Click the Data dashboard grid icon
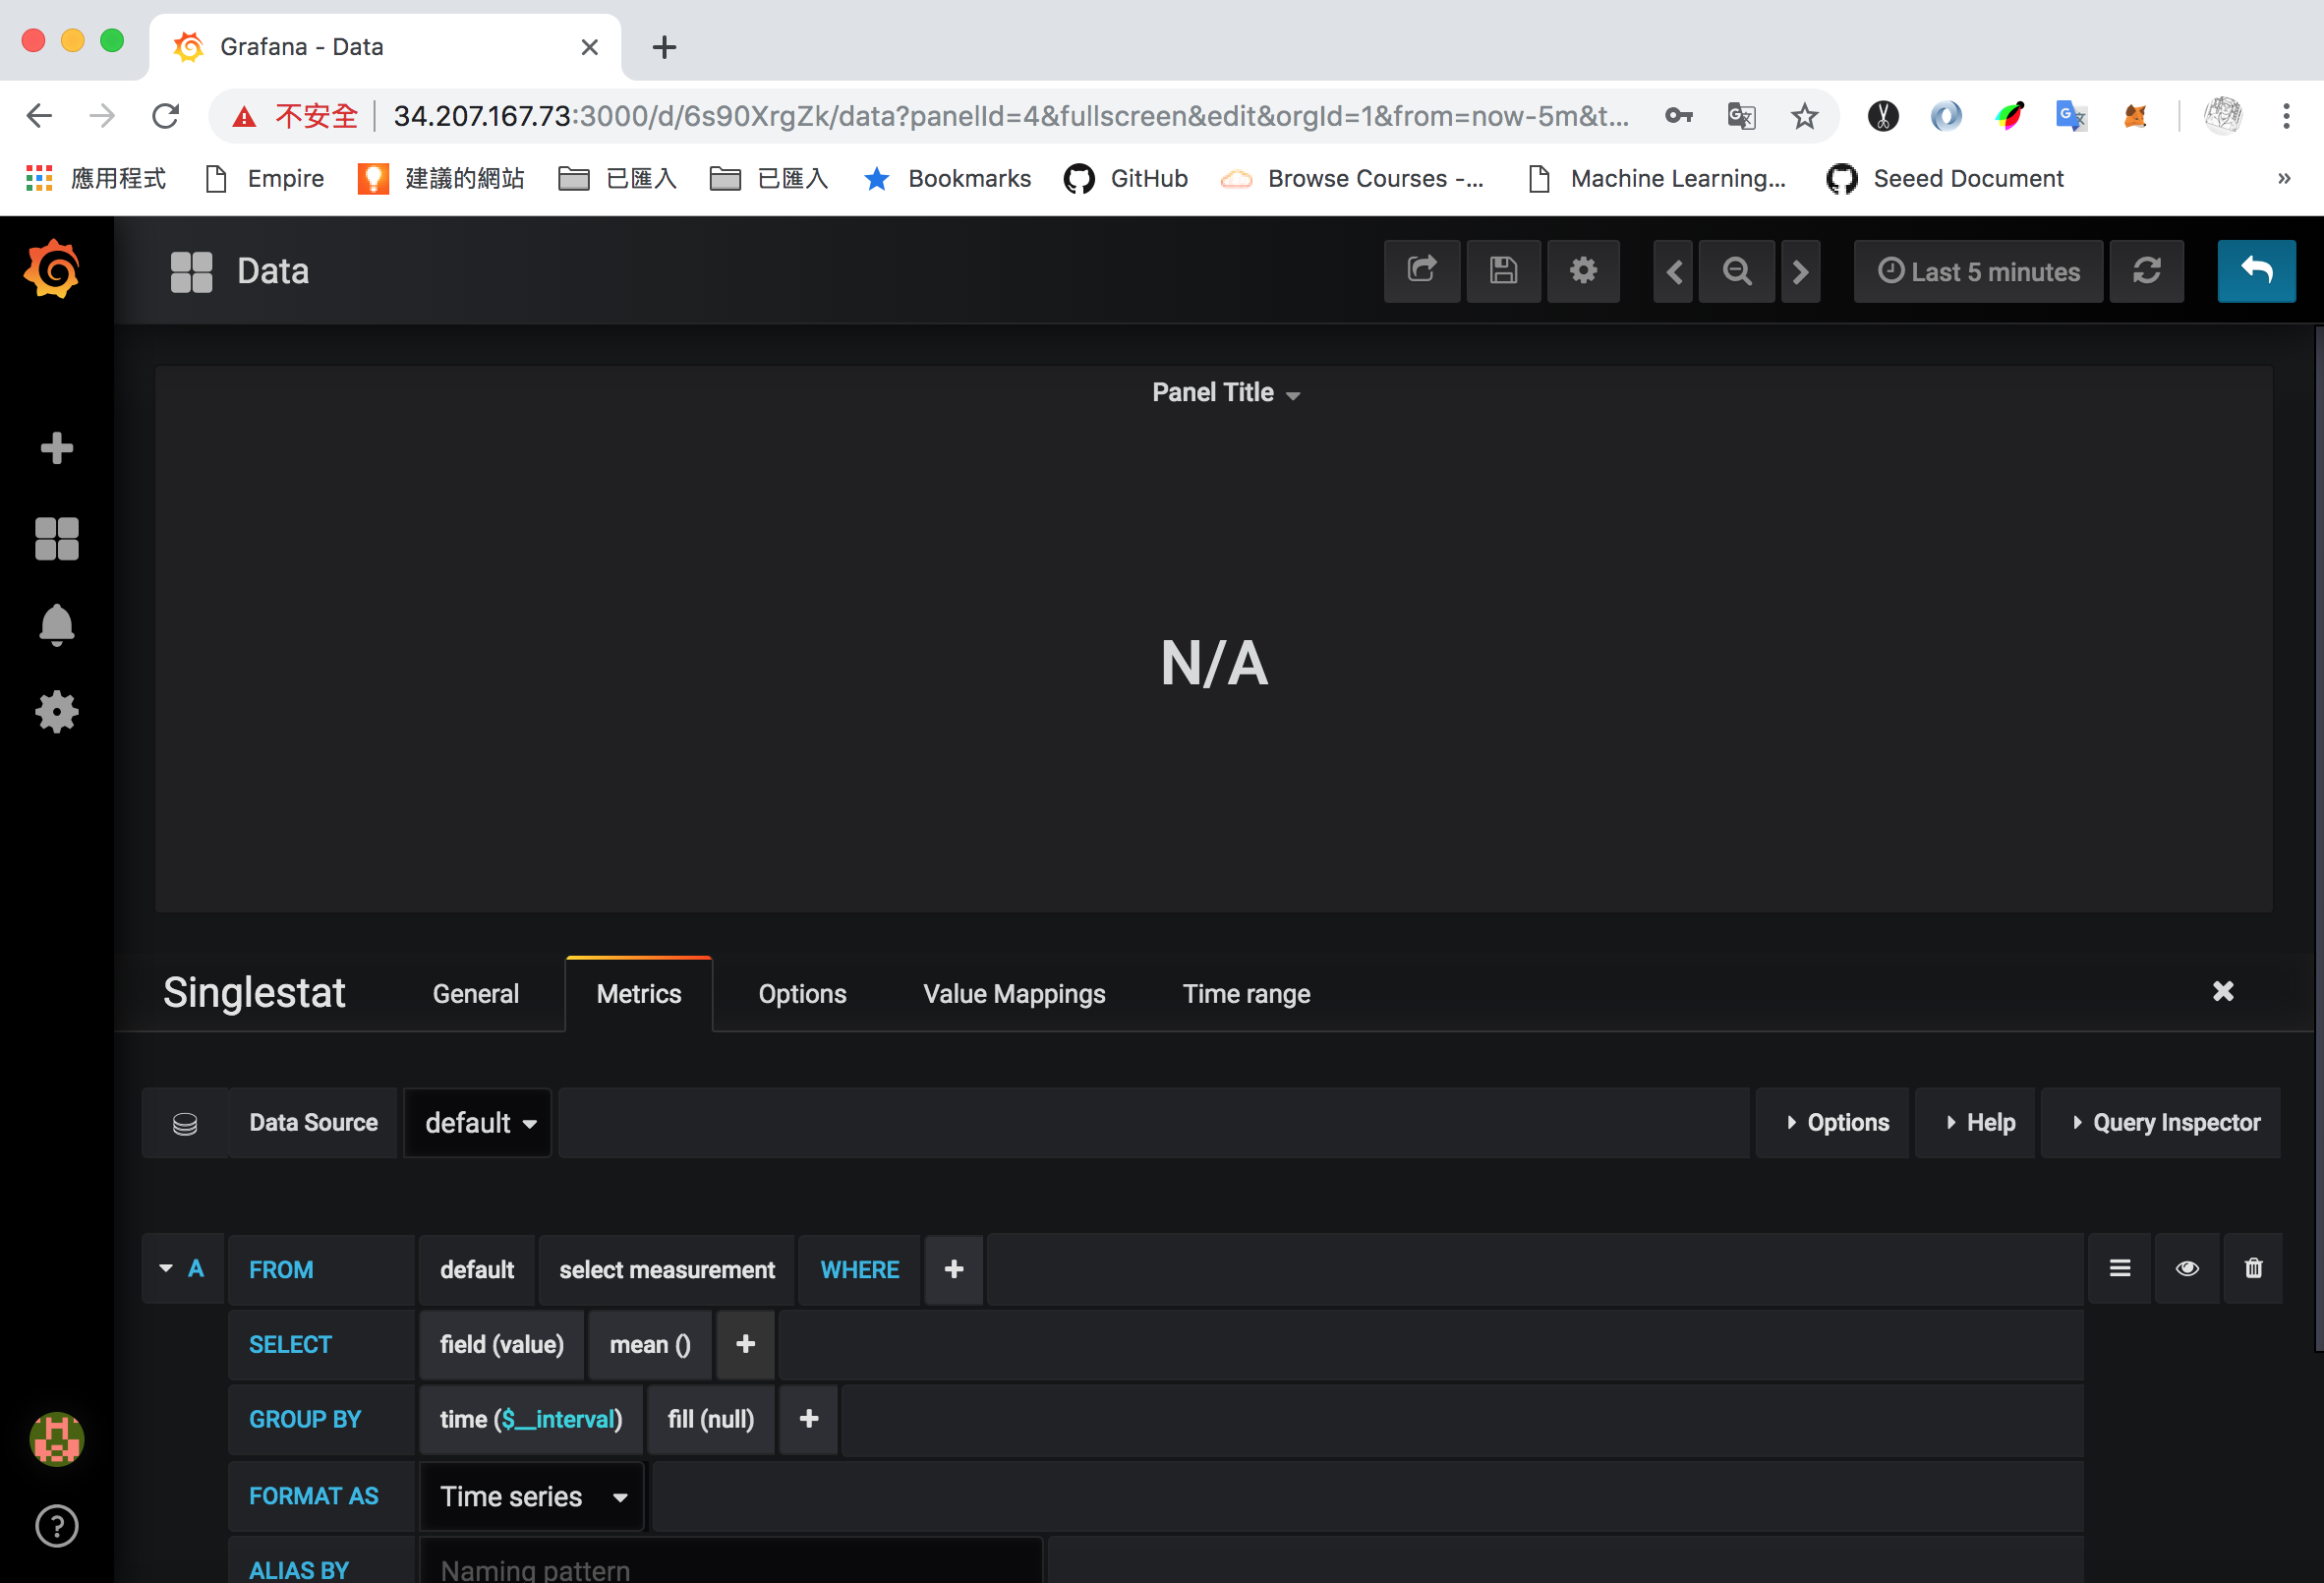The width and height of the screenshot is (2324, 1583). tap(191, 271)
